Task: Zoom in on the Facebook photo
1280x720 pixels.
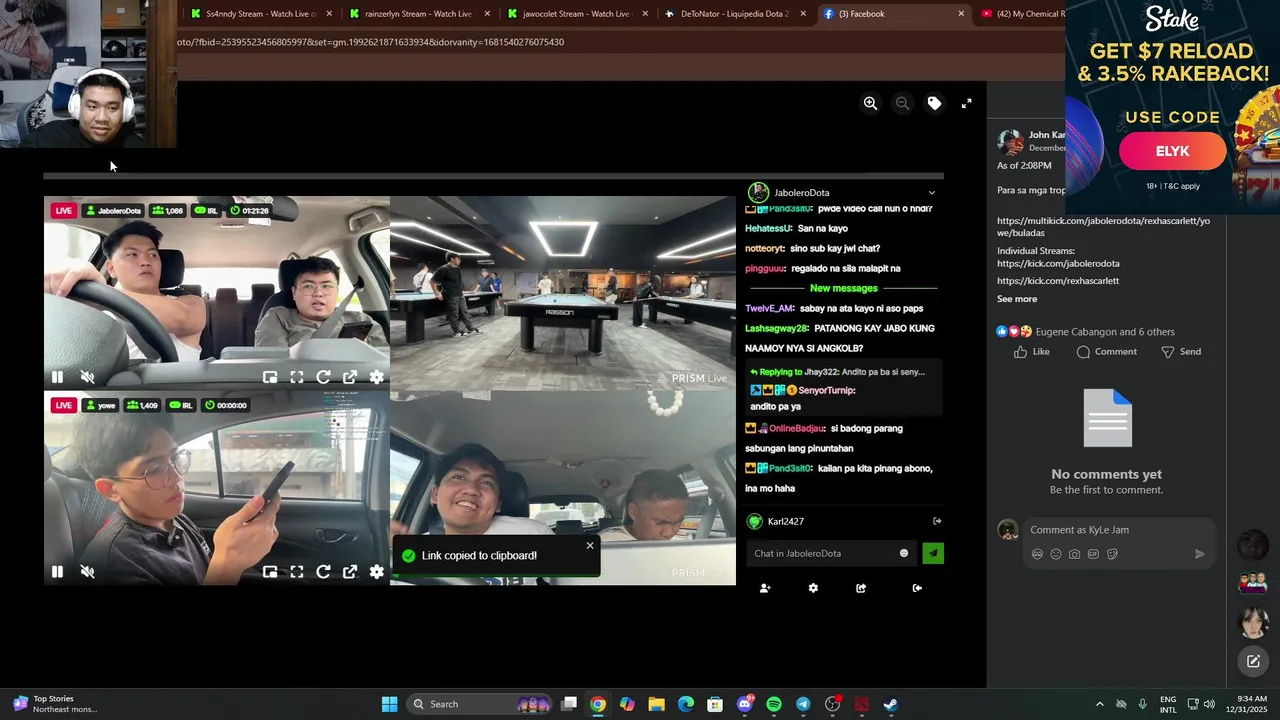Action: tap(870, 103)
